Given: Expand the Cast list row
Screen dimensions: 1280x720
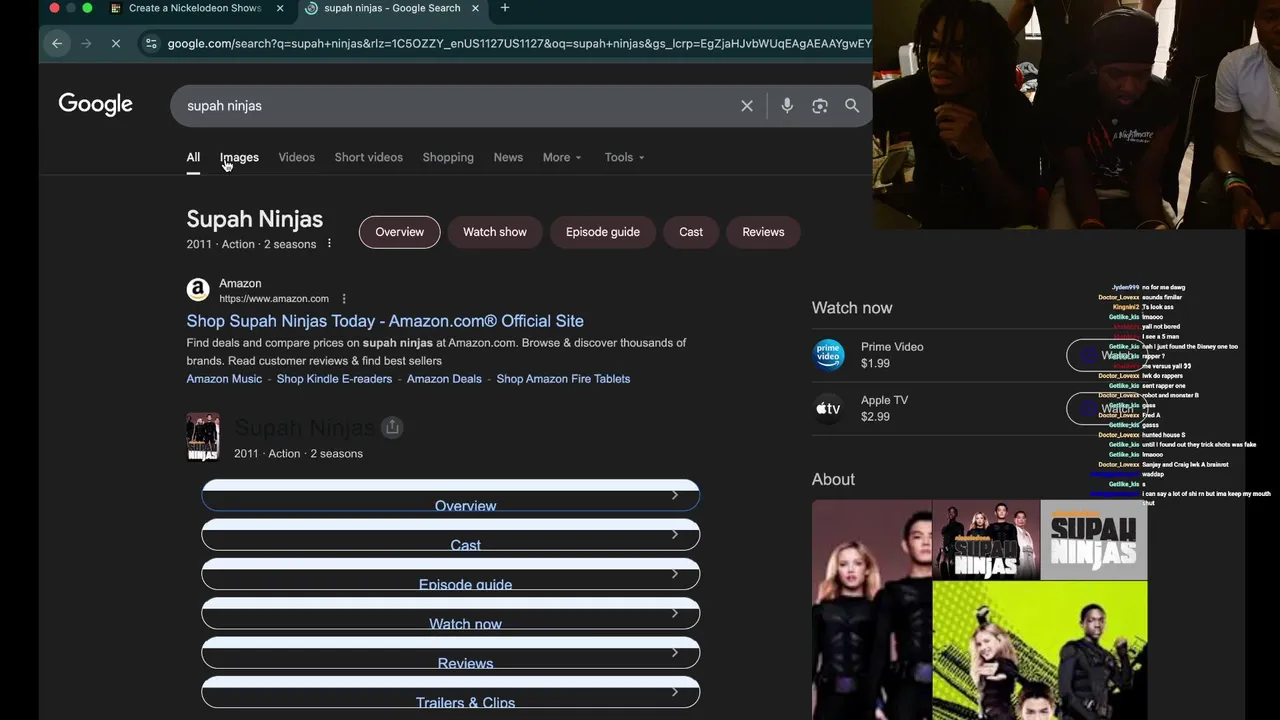Looking at the screenshot, I should [x=451, y=535].
